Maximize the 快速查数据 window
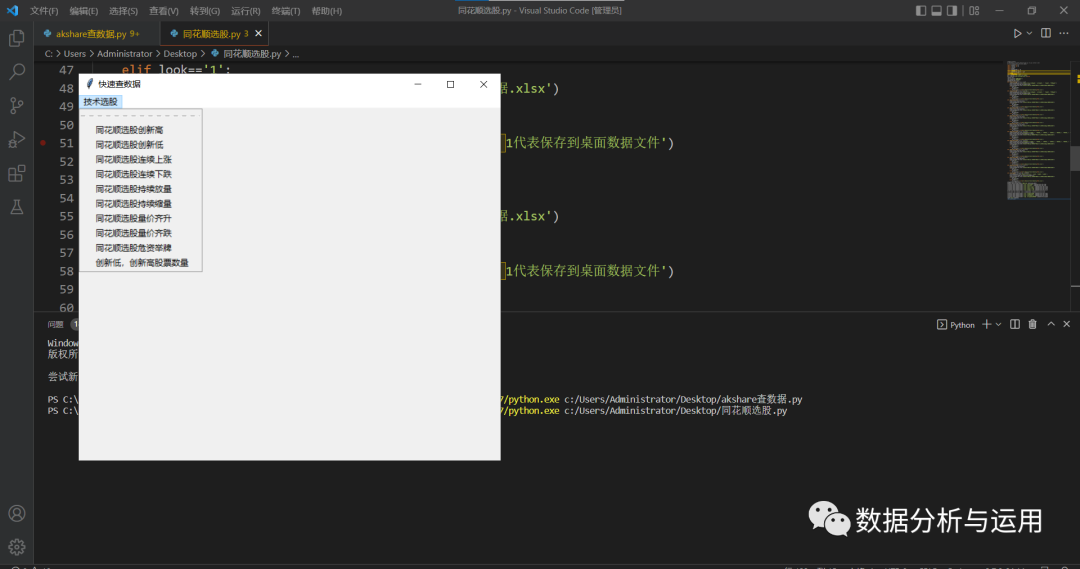Viewport: 1080px width, 569px height. [x=450, y=84]
